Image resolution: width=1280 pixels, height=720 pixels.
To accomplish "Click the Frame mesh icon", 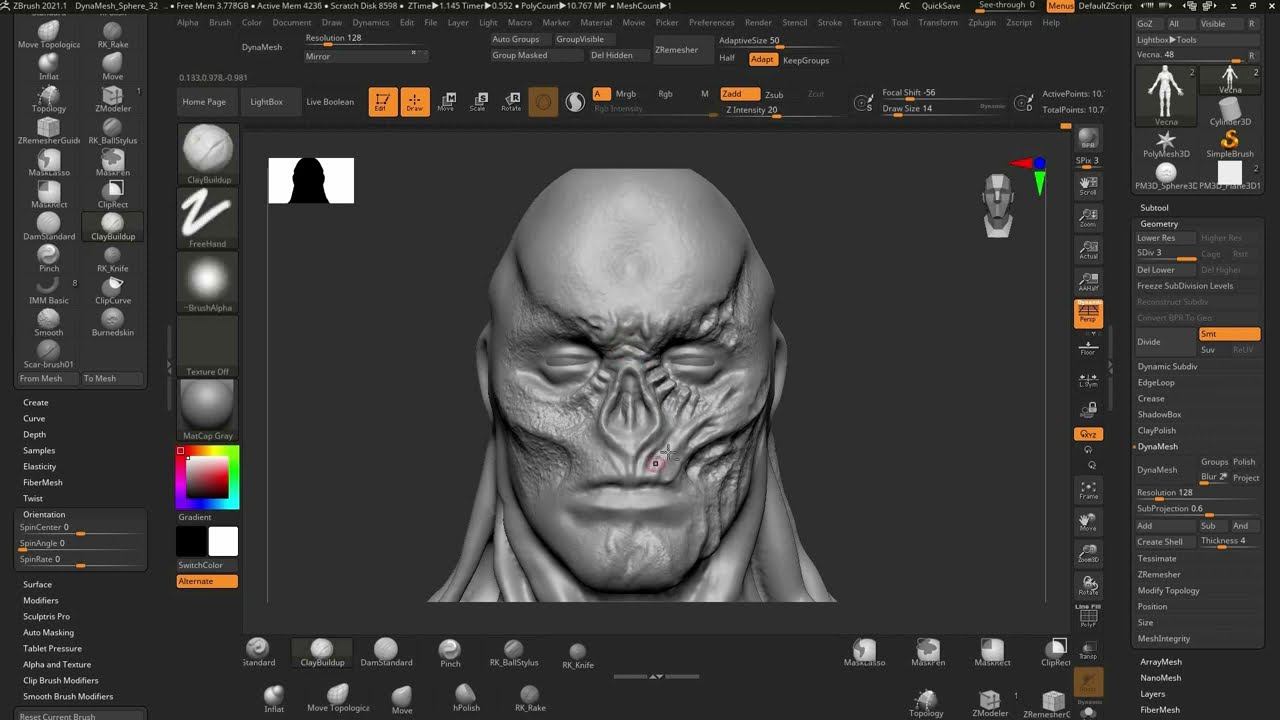I will (1088, 489).
